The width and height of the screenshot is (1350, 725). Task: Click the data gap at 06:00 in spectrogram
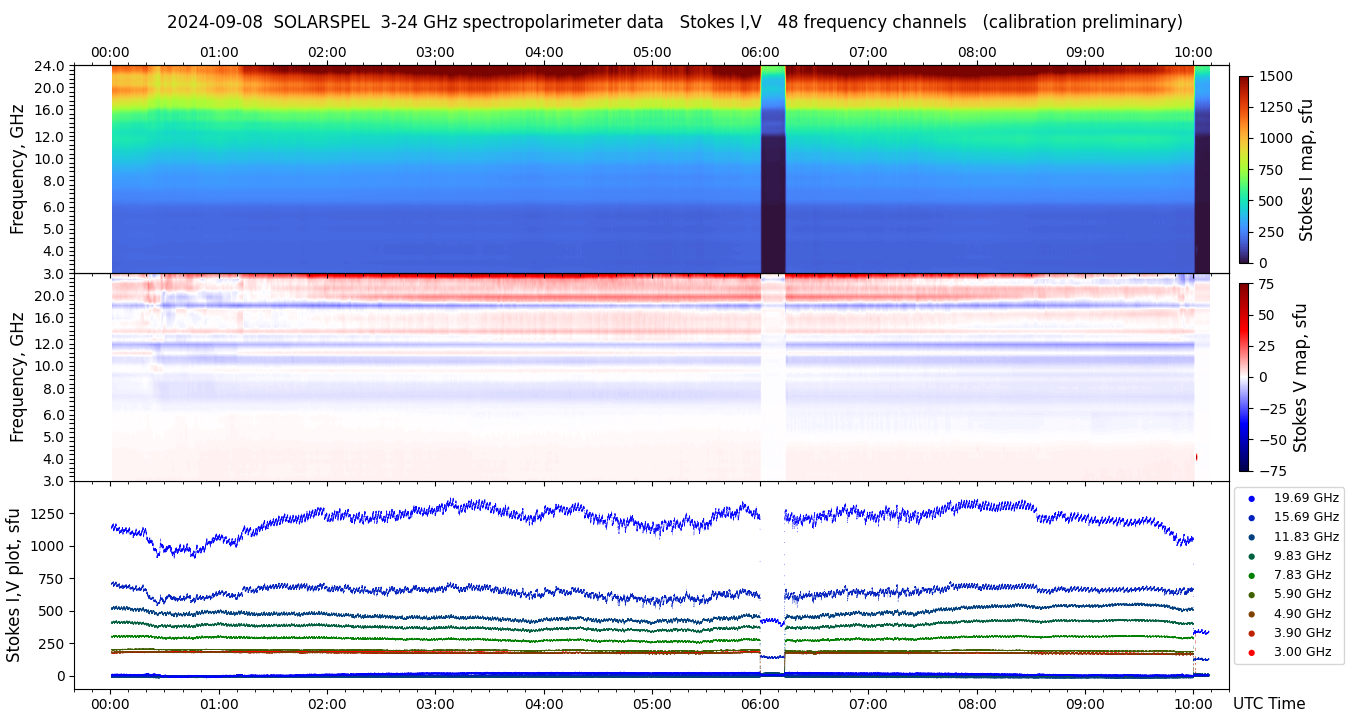tap(773, 169)
